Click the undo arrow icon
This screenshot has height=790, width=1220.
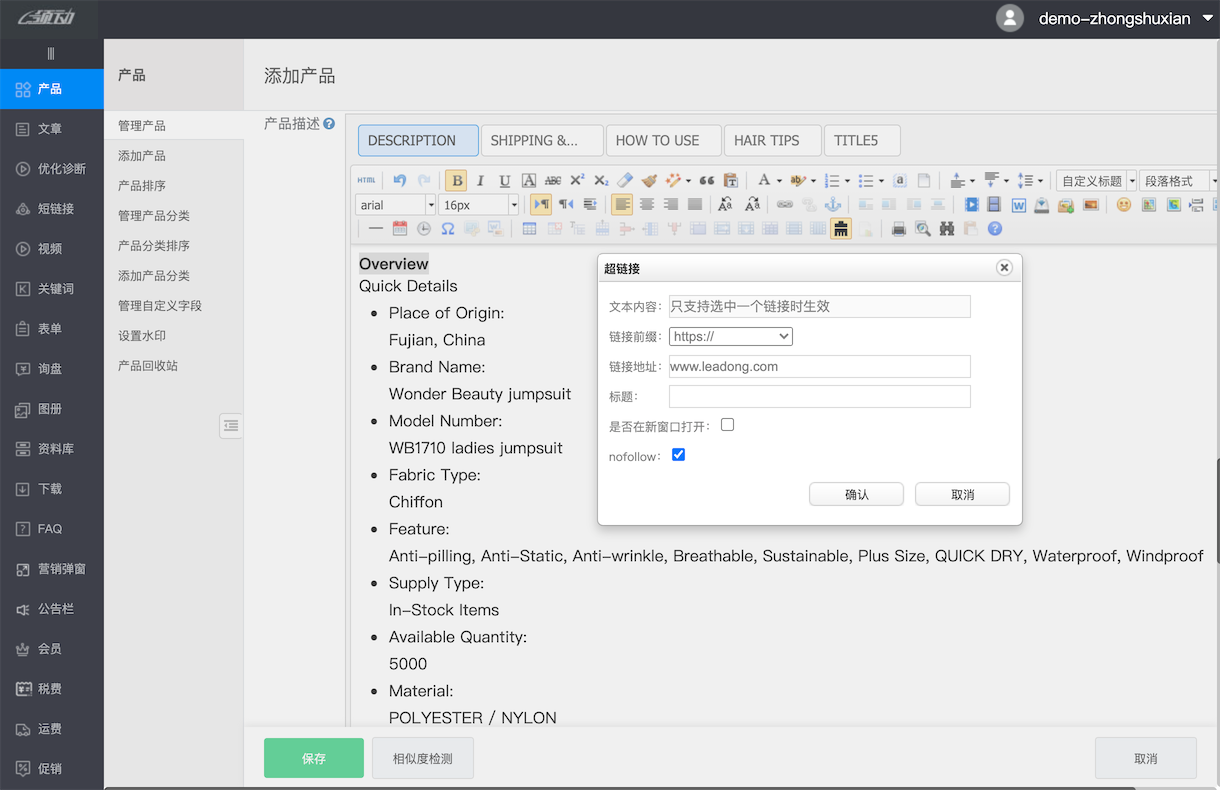(400, 180)
